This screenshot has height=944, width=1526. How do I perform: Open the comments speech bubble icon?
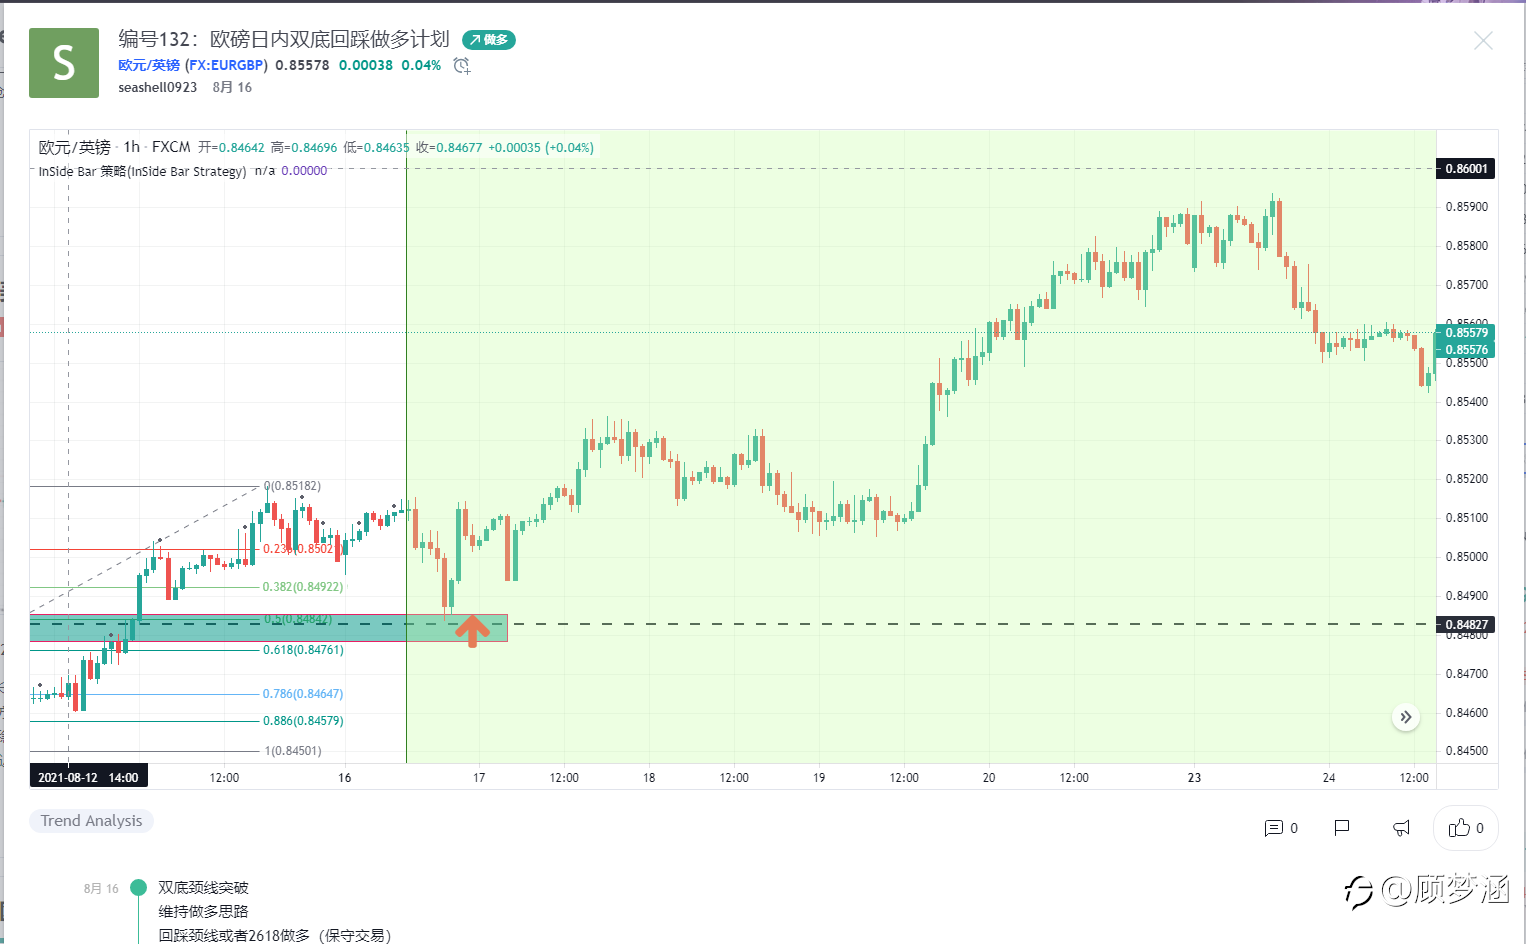pos(1273,828)
